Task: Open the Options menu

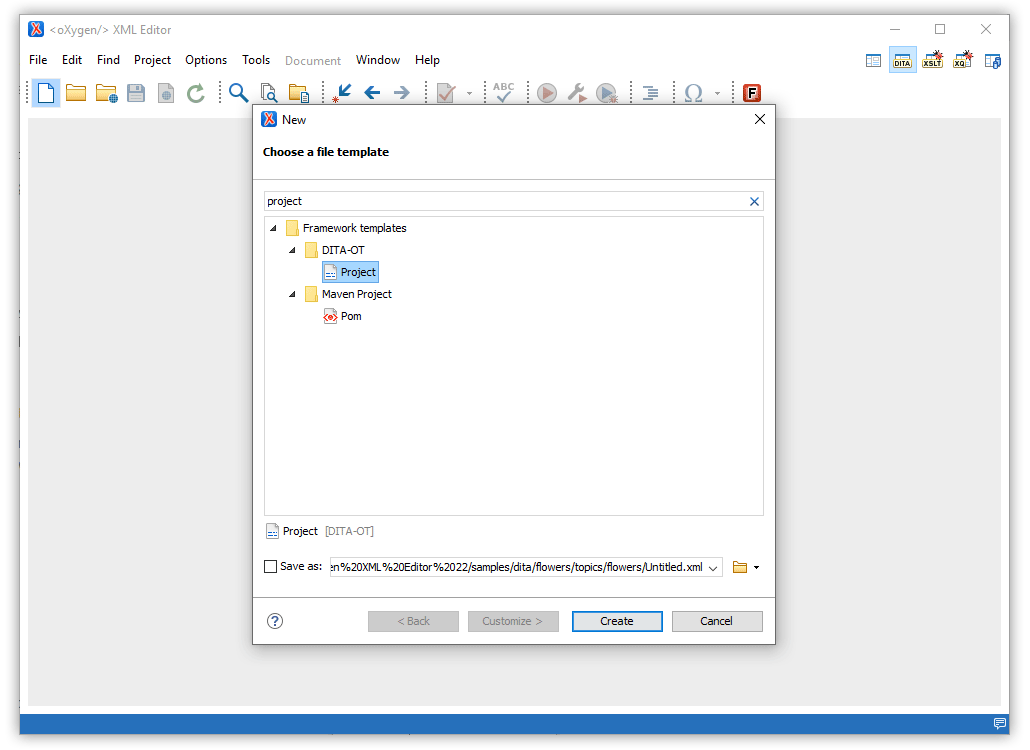Action: pos(206,60)
